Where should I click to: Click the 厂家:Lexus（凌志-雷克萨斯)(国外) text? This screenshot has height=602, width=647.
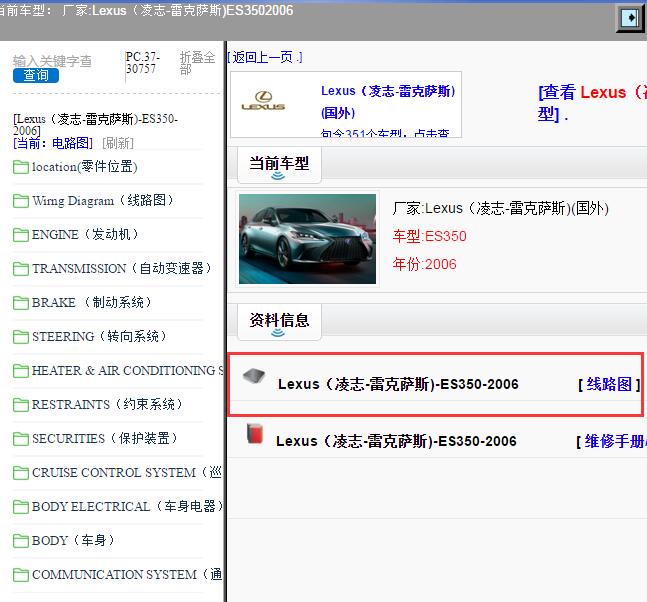pos(501,208)
